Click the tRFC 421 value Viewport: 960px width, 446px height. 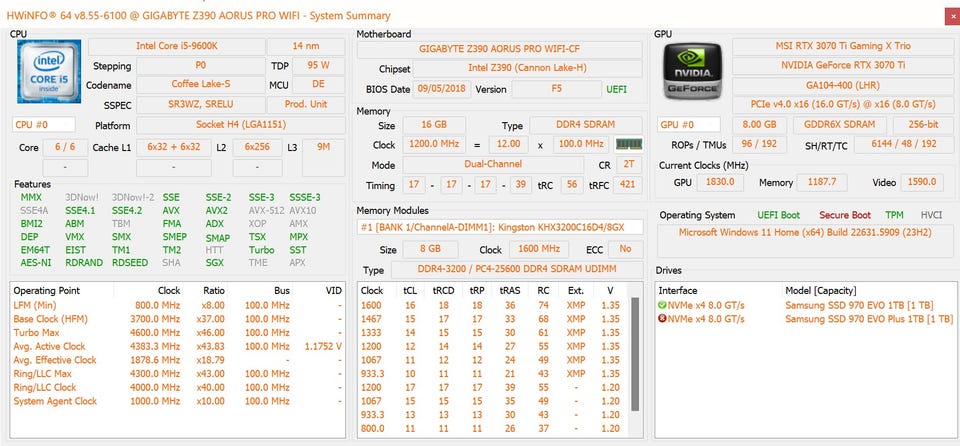point(629,184)
